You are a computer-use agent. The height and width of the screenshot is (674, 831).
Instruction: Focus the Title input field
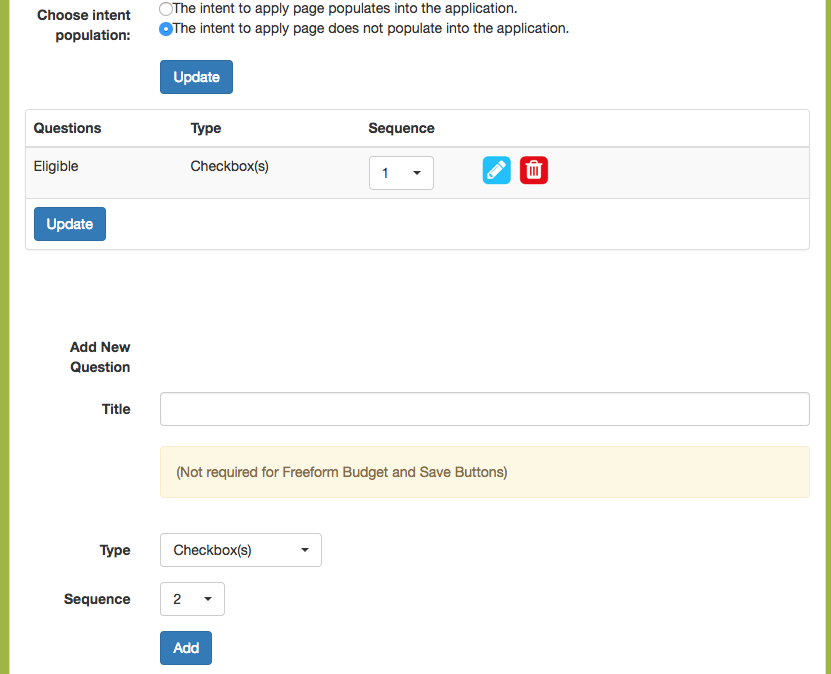(484, 409)
